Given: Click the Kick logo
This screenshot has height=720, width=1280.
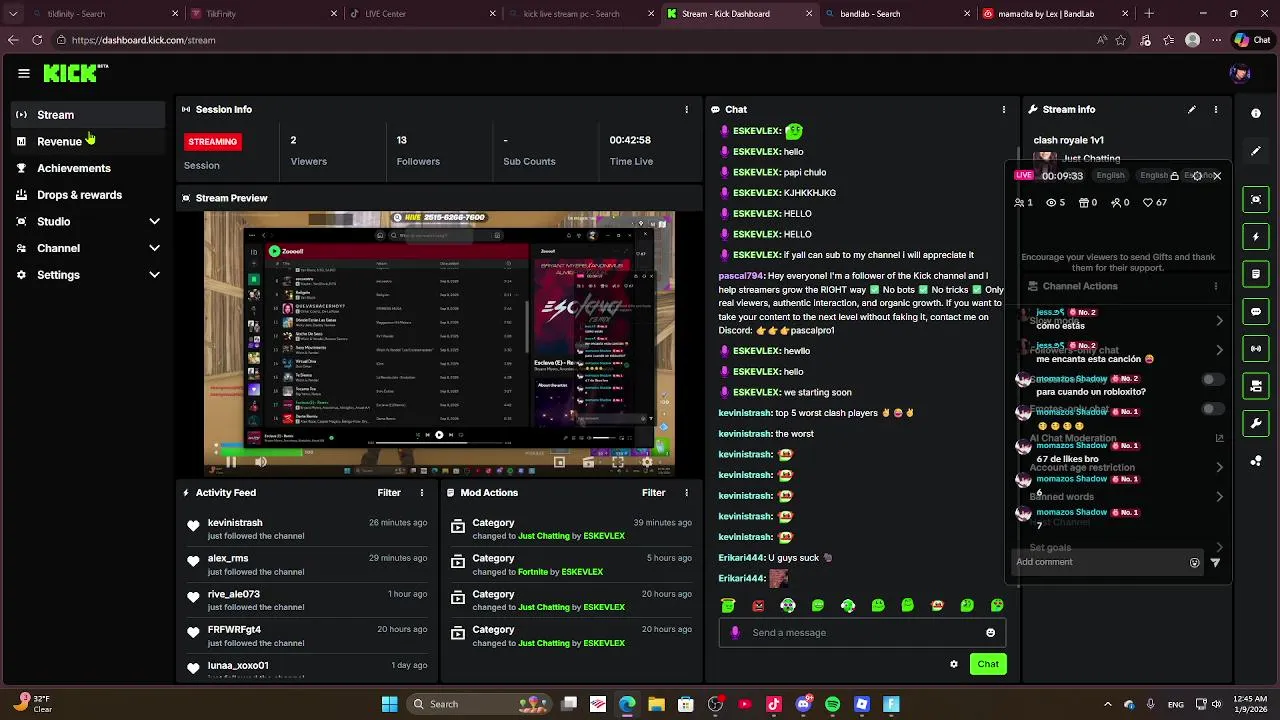Looking at the screenshot, I should coord(75,73).
